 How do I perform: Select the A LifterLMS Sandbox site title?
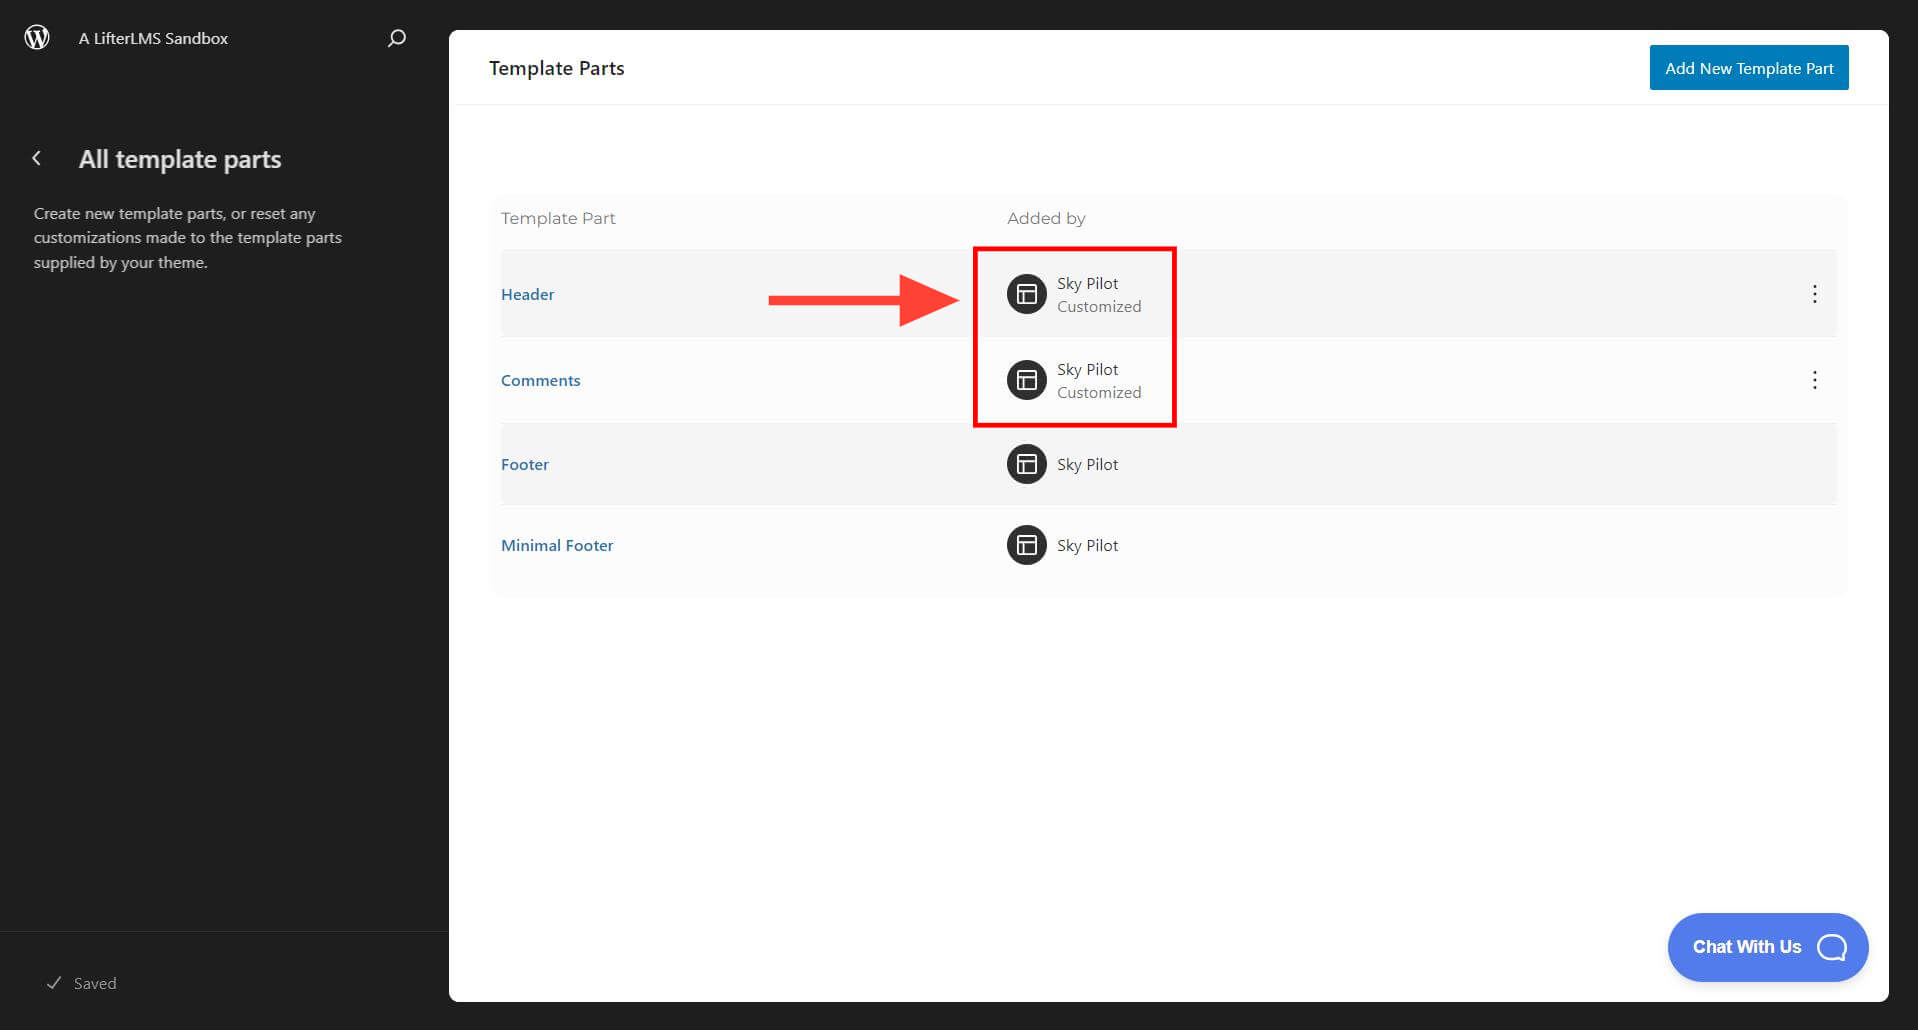[152, 37]
